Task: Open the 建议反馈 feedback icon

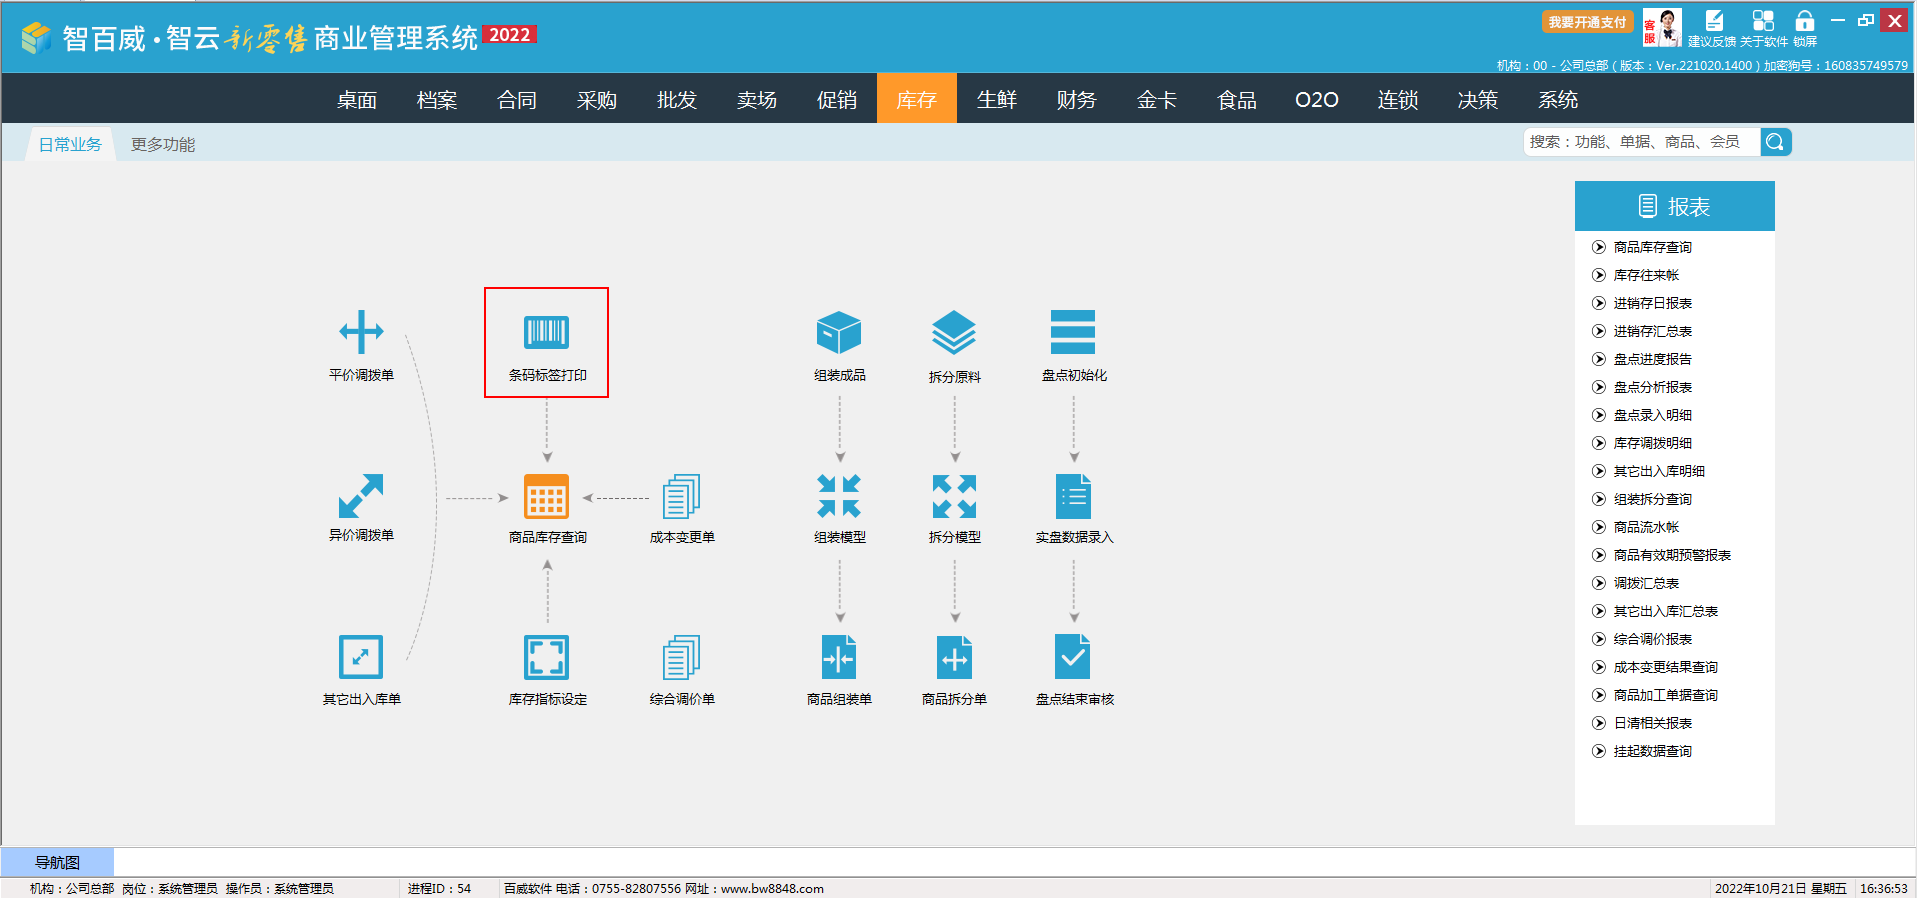Action: (x=1713, y=22)
